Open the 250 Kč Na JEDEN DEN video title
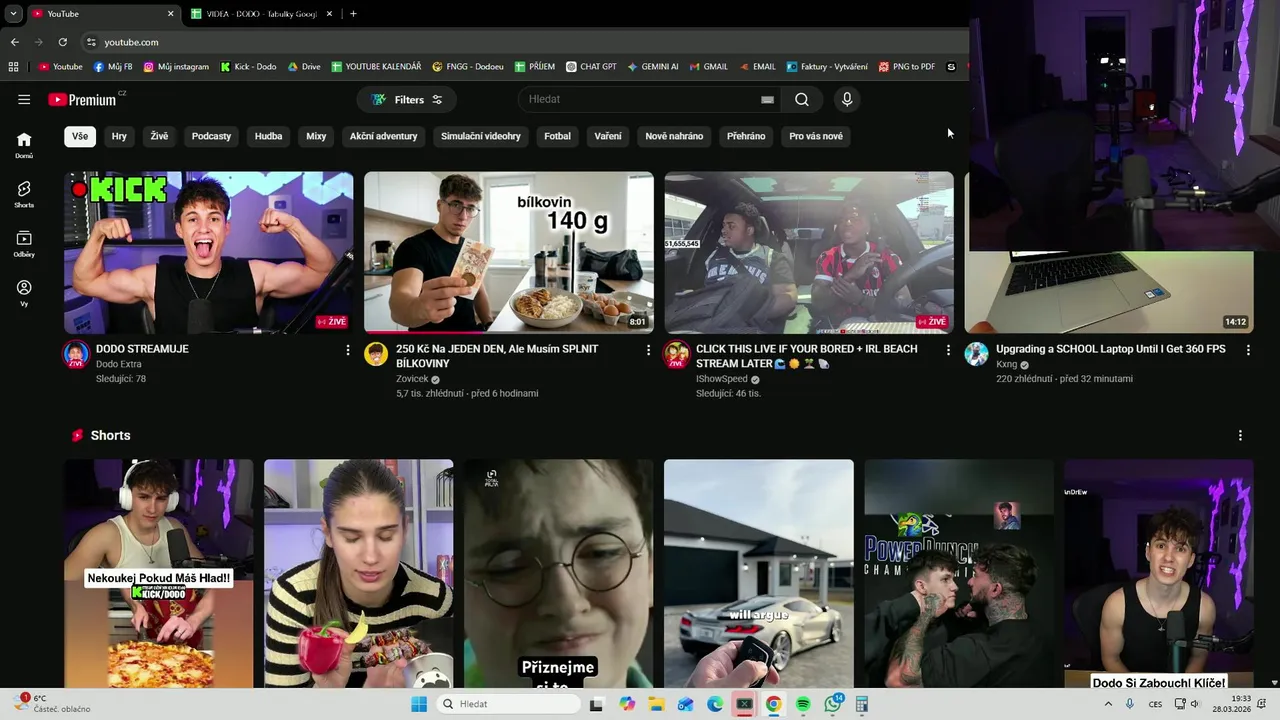This screenshot has width=1280, height=720. pos(497,356)
